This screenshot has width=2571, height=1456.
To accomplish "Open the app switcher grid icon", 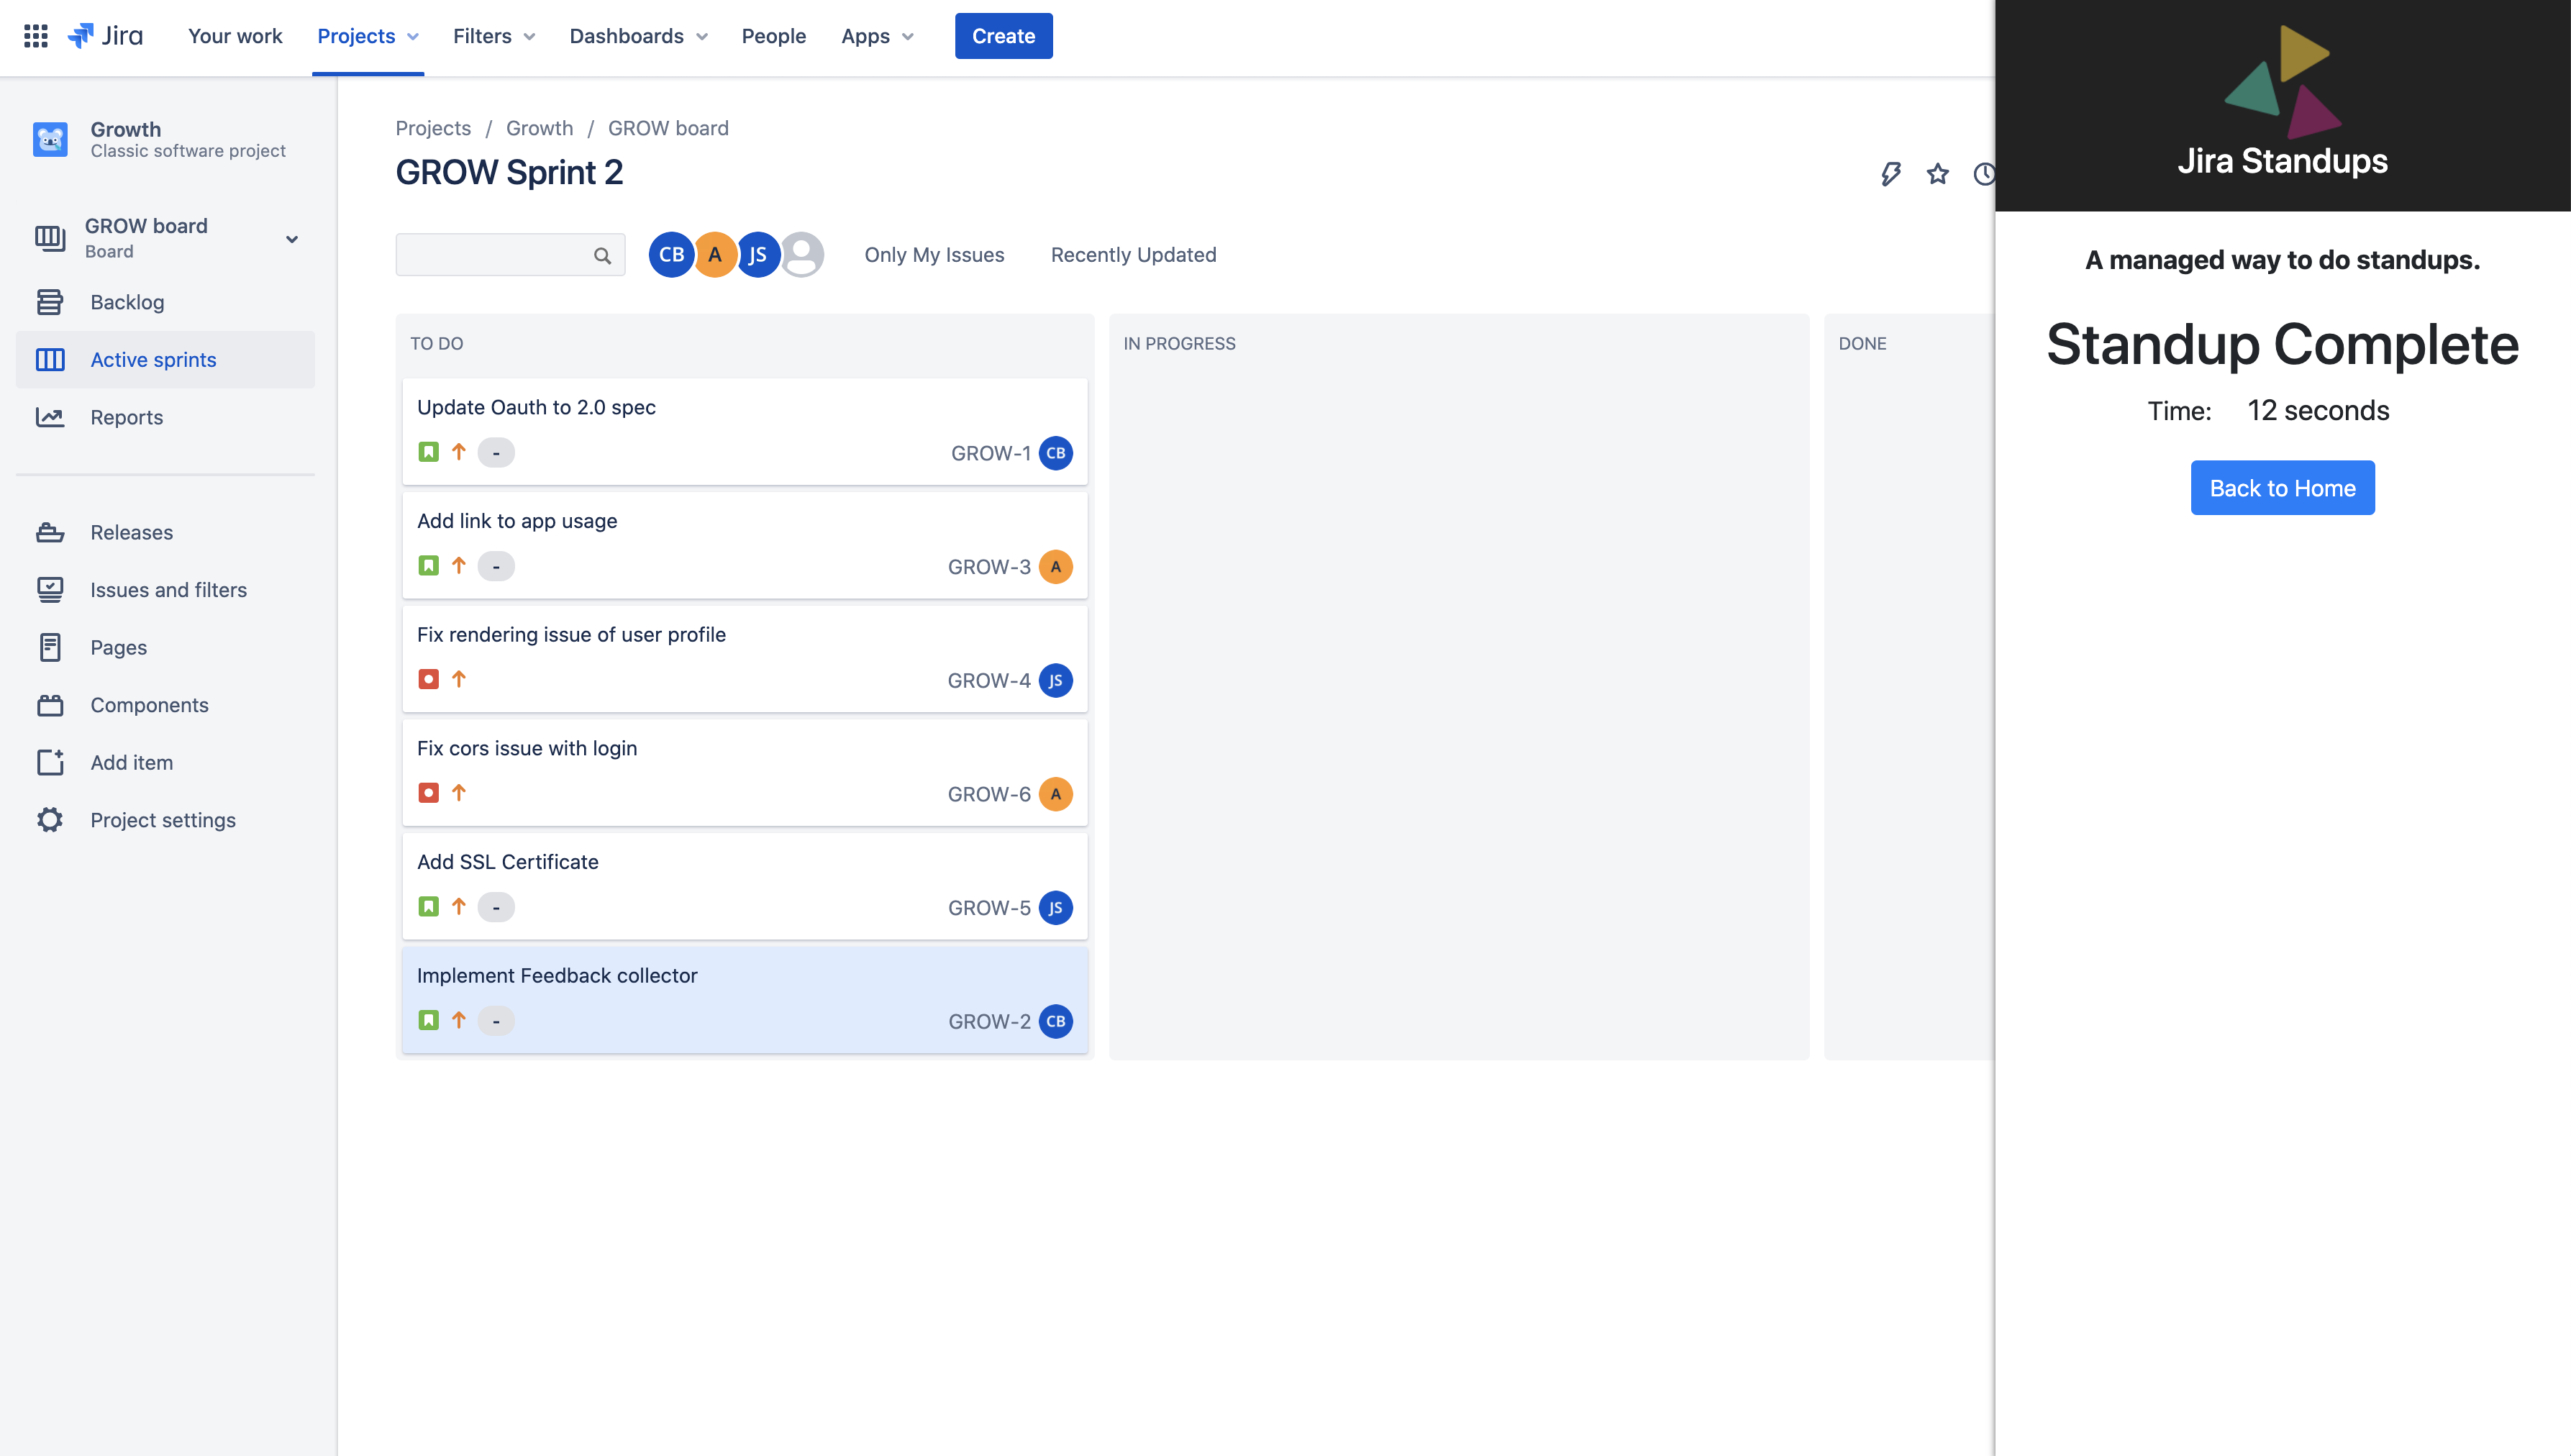I will pyautogui.click(x=36, y=36).
